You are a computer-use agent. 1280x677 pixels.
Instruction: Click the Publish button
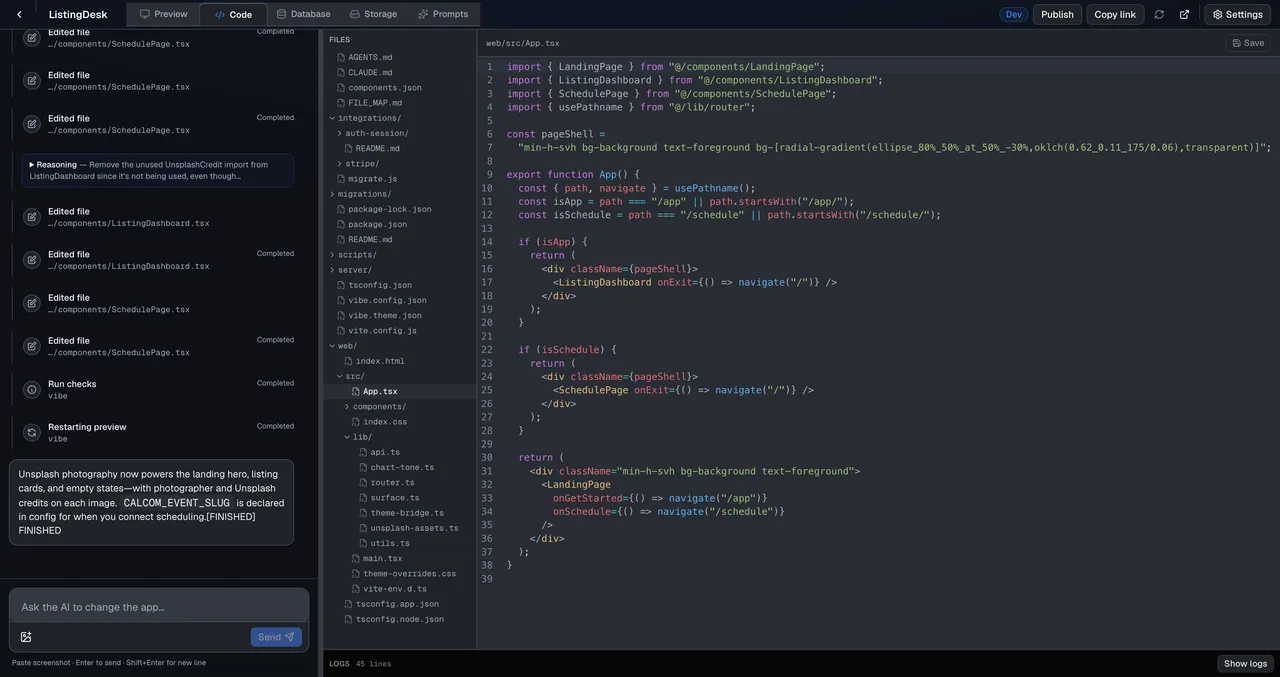1057,14
